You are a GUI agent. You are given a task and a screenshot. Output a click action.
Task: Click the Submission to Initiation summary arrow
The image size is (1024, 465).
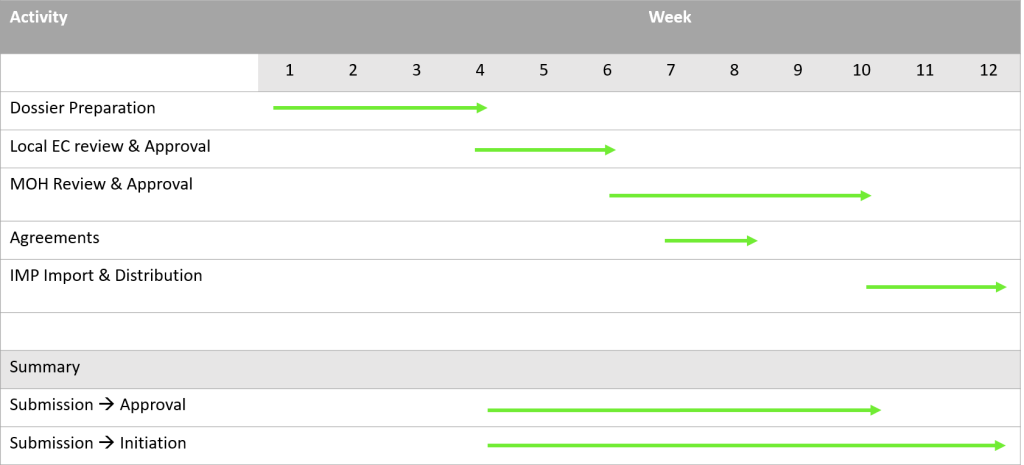(746, 445)
